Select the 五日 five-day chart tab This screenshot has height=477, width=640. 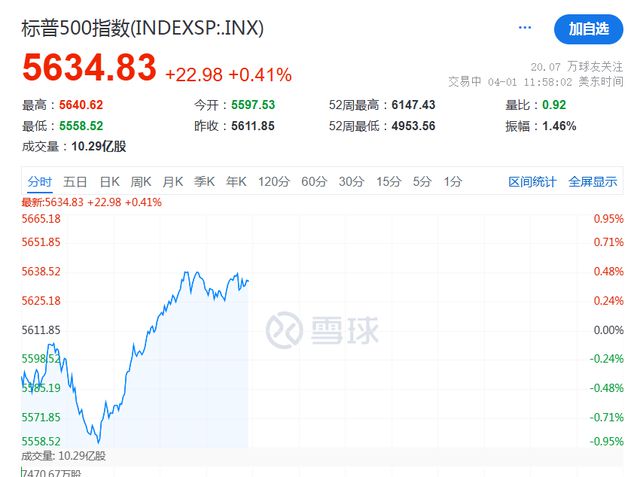pyautogui.click(x=75, y=182)
